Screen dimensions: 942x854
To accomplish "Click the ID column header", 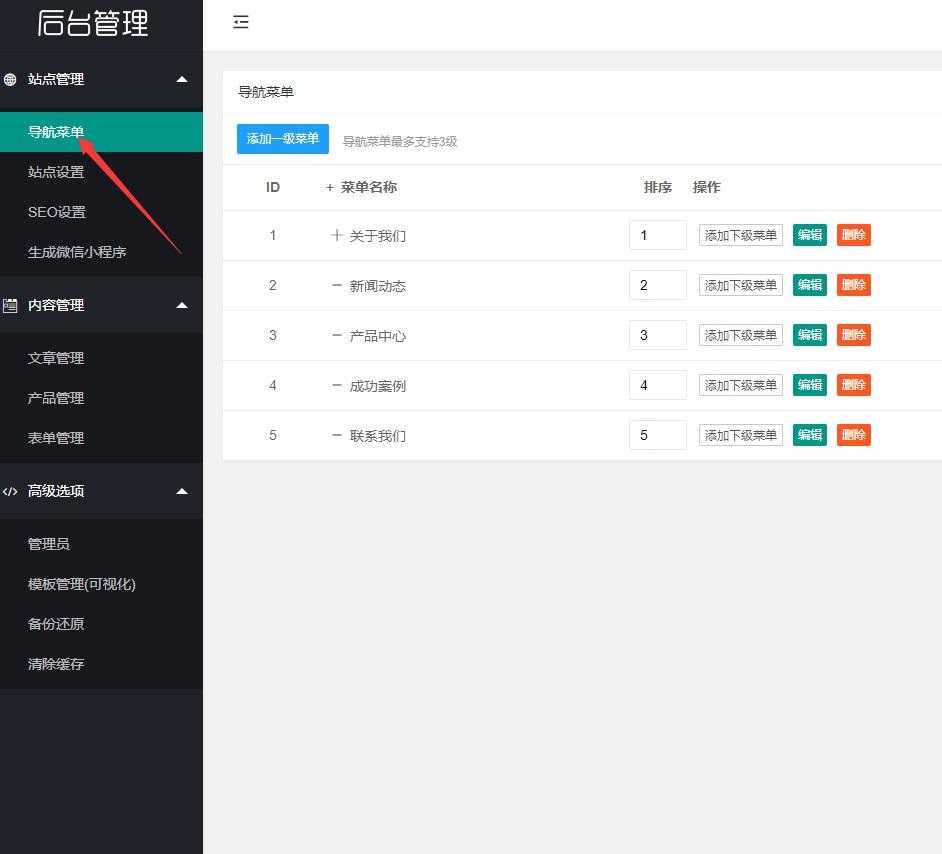I will click(x=273, y=187).
